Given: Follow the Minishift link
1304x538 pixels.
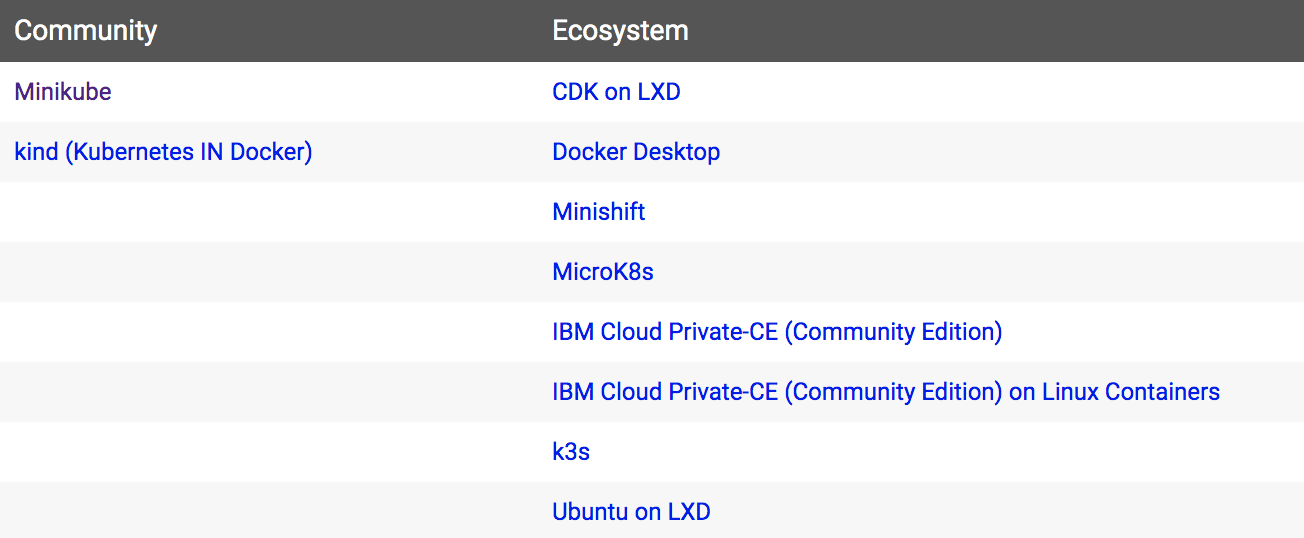Looking at the screenshot, I should pos(599,212).
